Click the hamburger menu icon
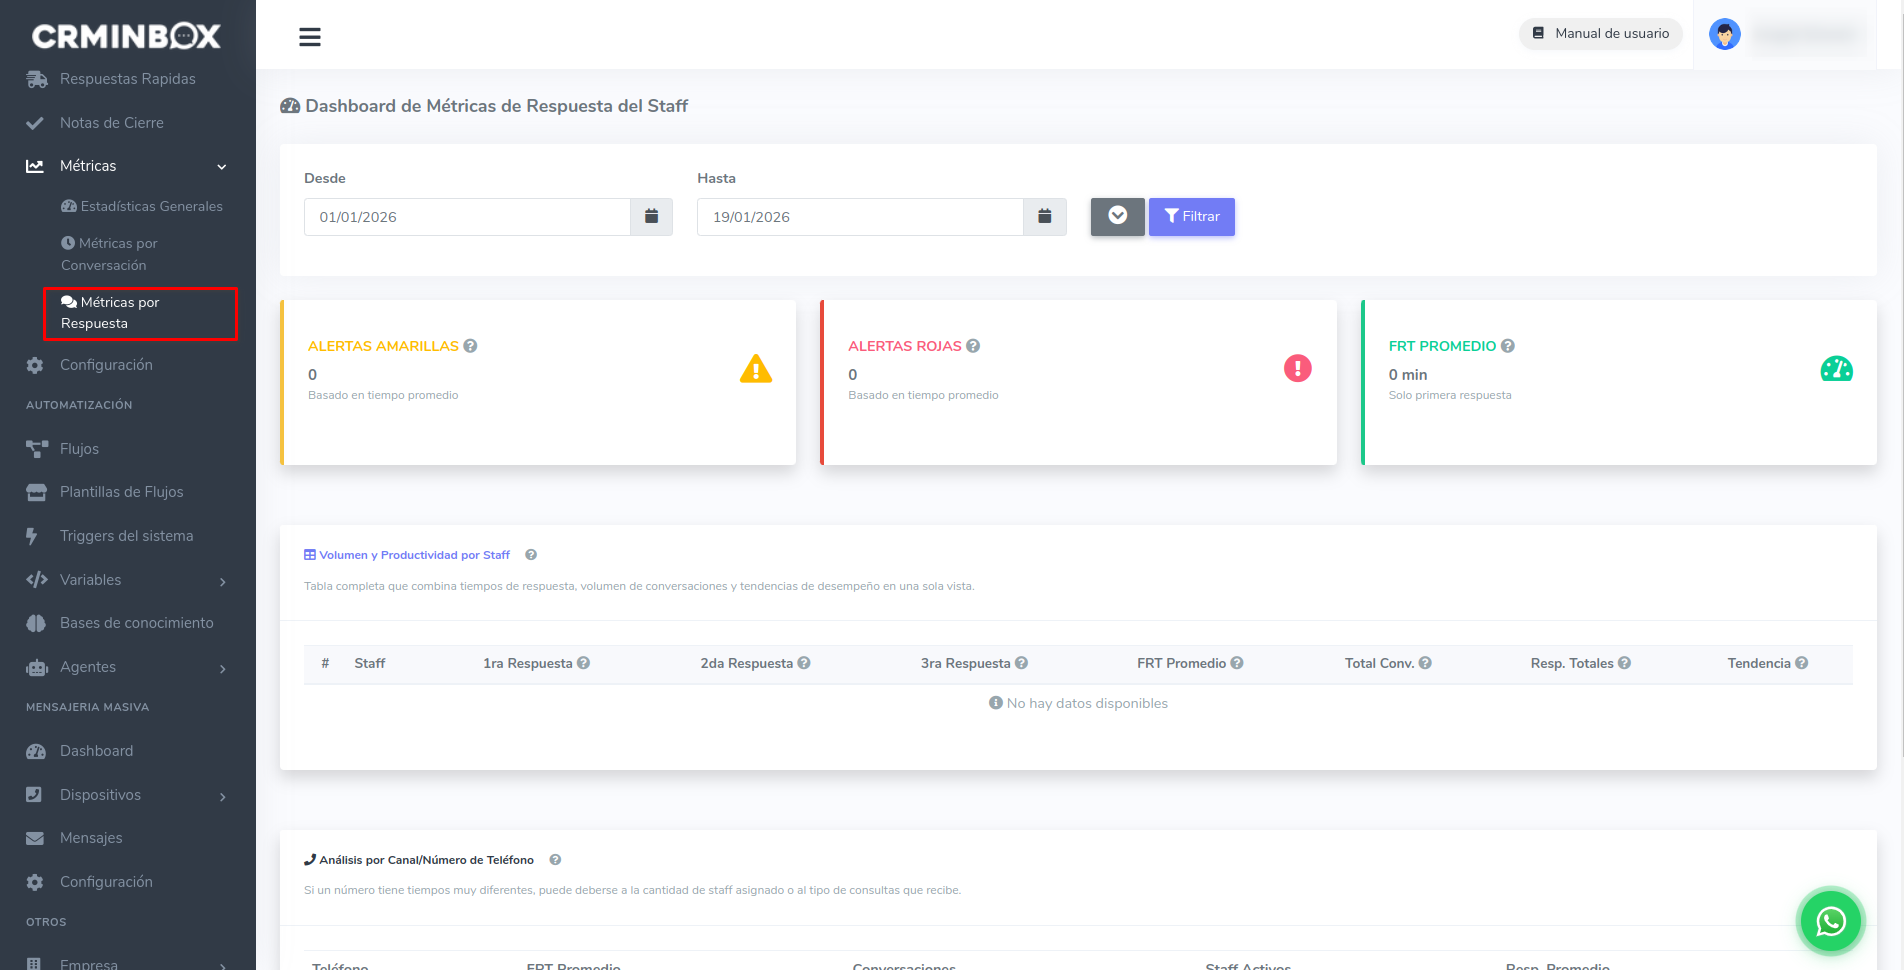1904x970 pixels. click(x=310, y=37)
